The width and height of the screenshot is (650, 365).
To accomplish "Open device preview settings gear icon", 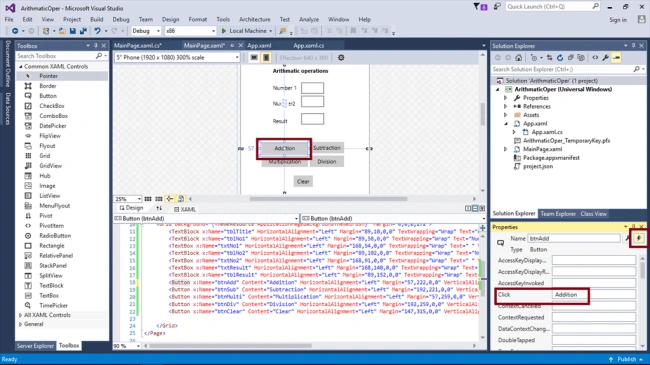I will [341, 58].
